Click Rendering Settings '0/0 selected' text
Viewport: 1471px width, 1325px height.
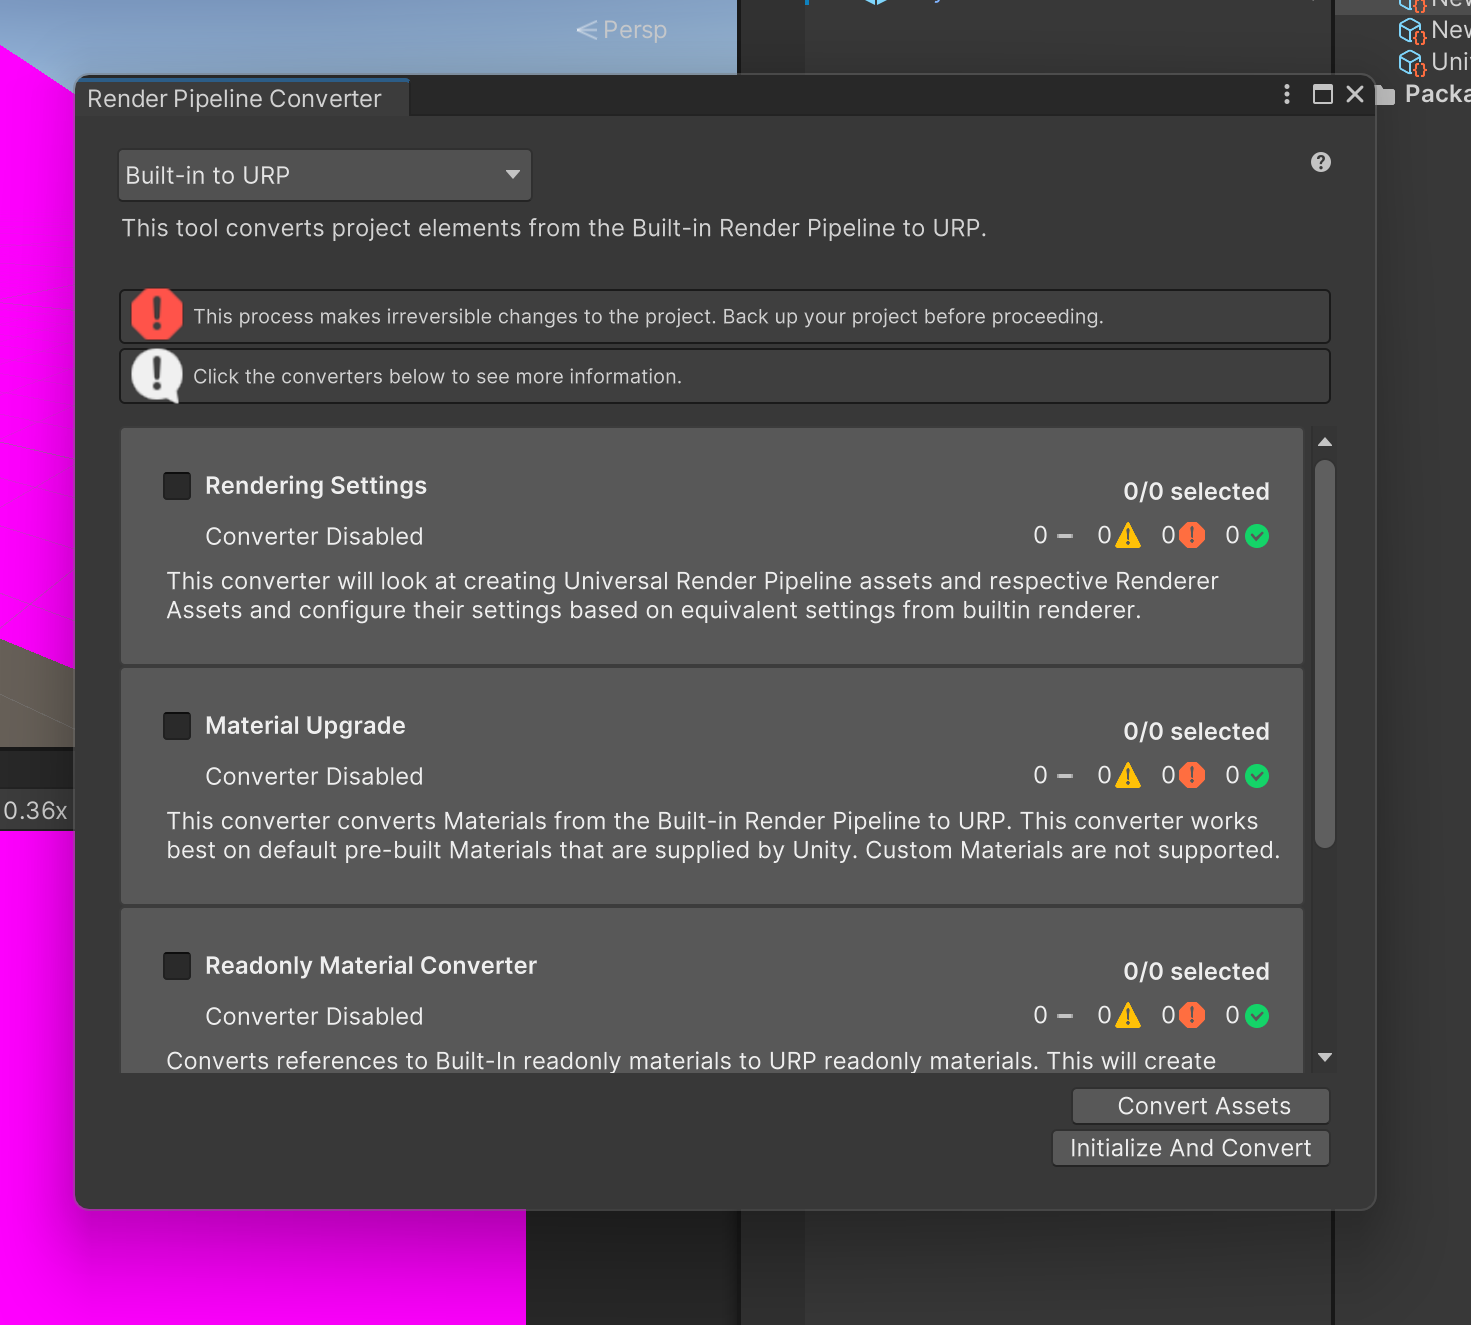click(x=1196, y=492)
